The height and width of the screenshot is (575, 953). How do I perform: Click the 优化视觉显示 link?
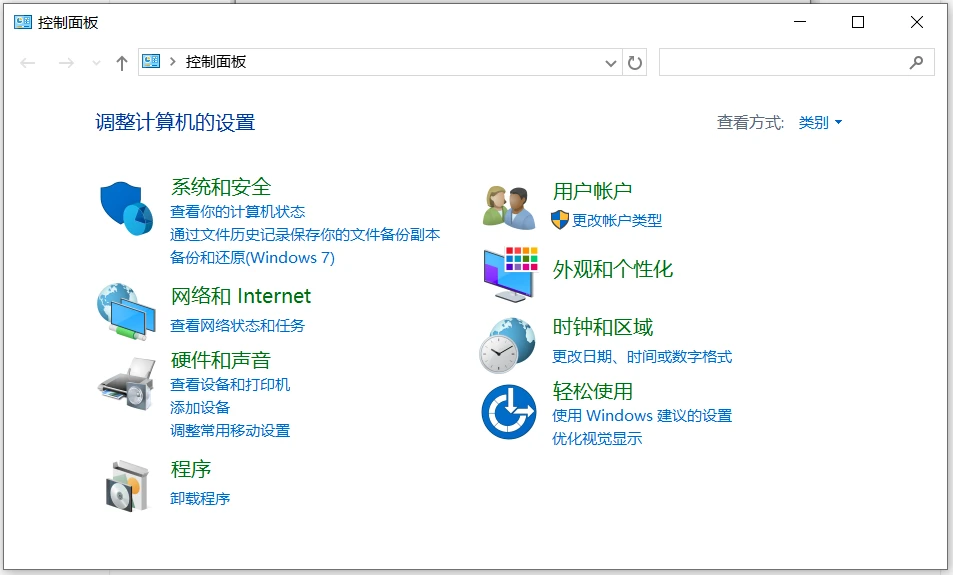(597, 439)
